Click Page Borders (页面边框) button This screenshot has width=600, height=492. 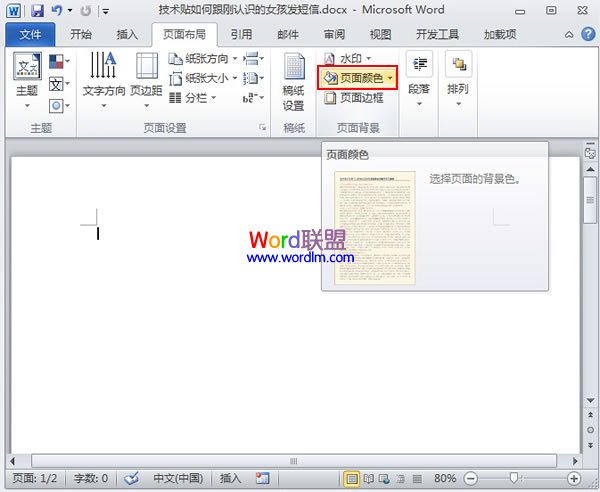[x=353, y=98]
